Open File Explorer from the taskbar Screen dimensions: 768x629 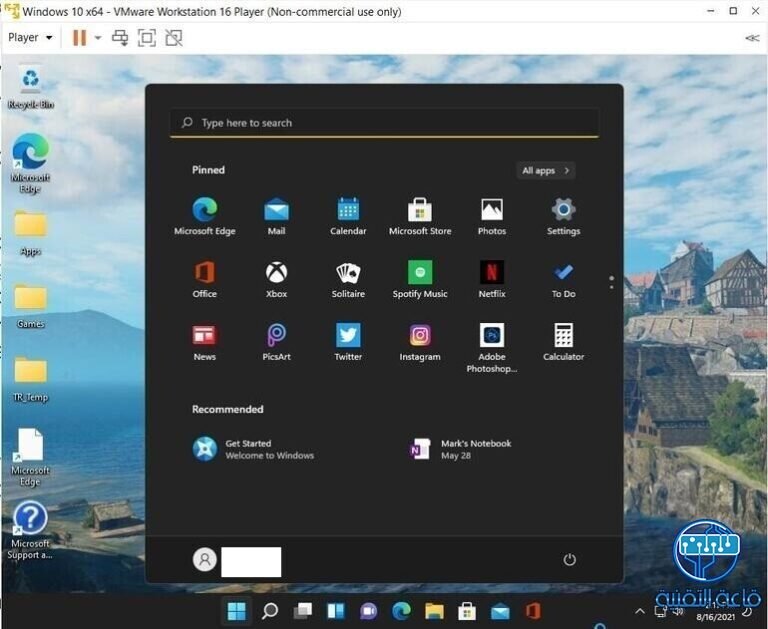click(434, 611)
